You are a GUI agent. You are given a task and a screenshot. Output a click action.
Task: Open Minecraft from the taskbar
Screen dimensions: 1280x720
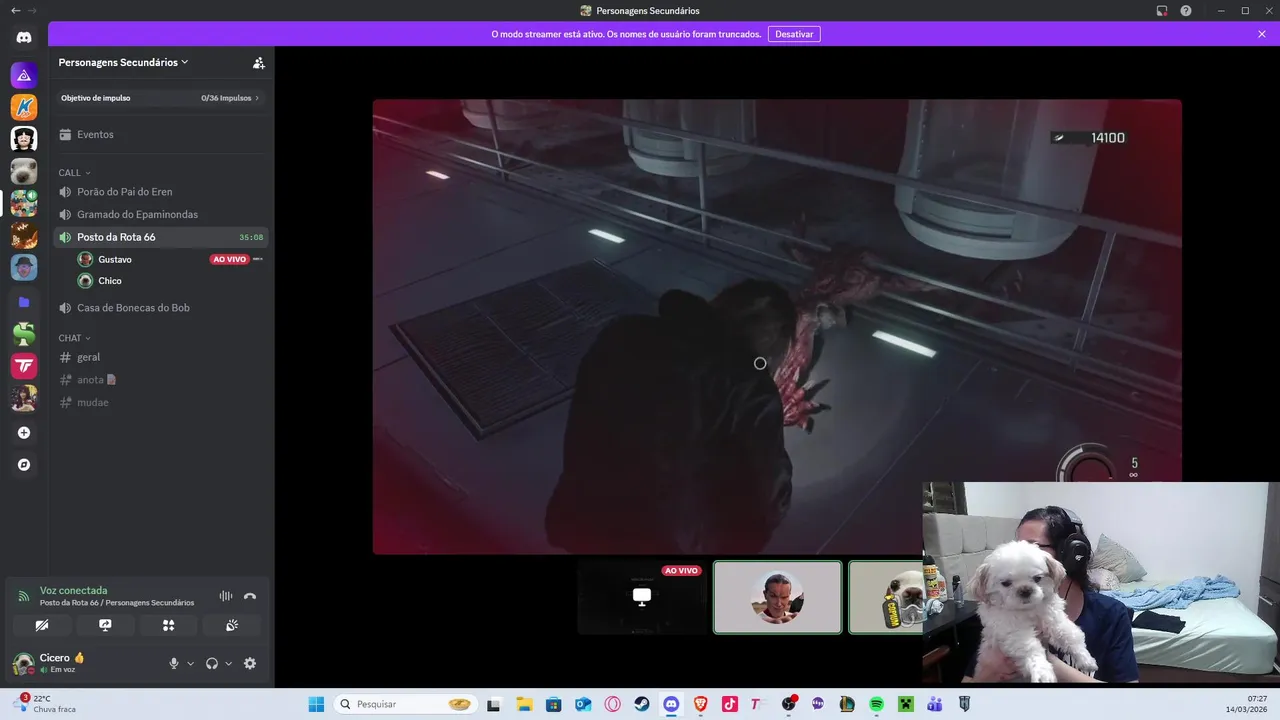[x=905, y=704]
